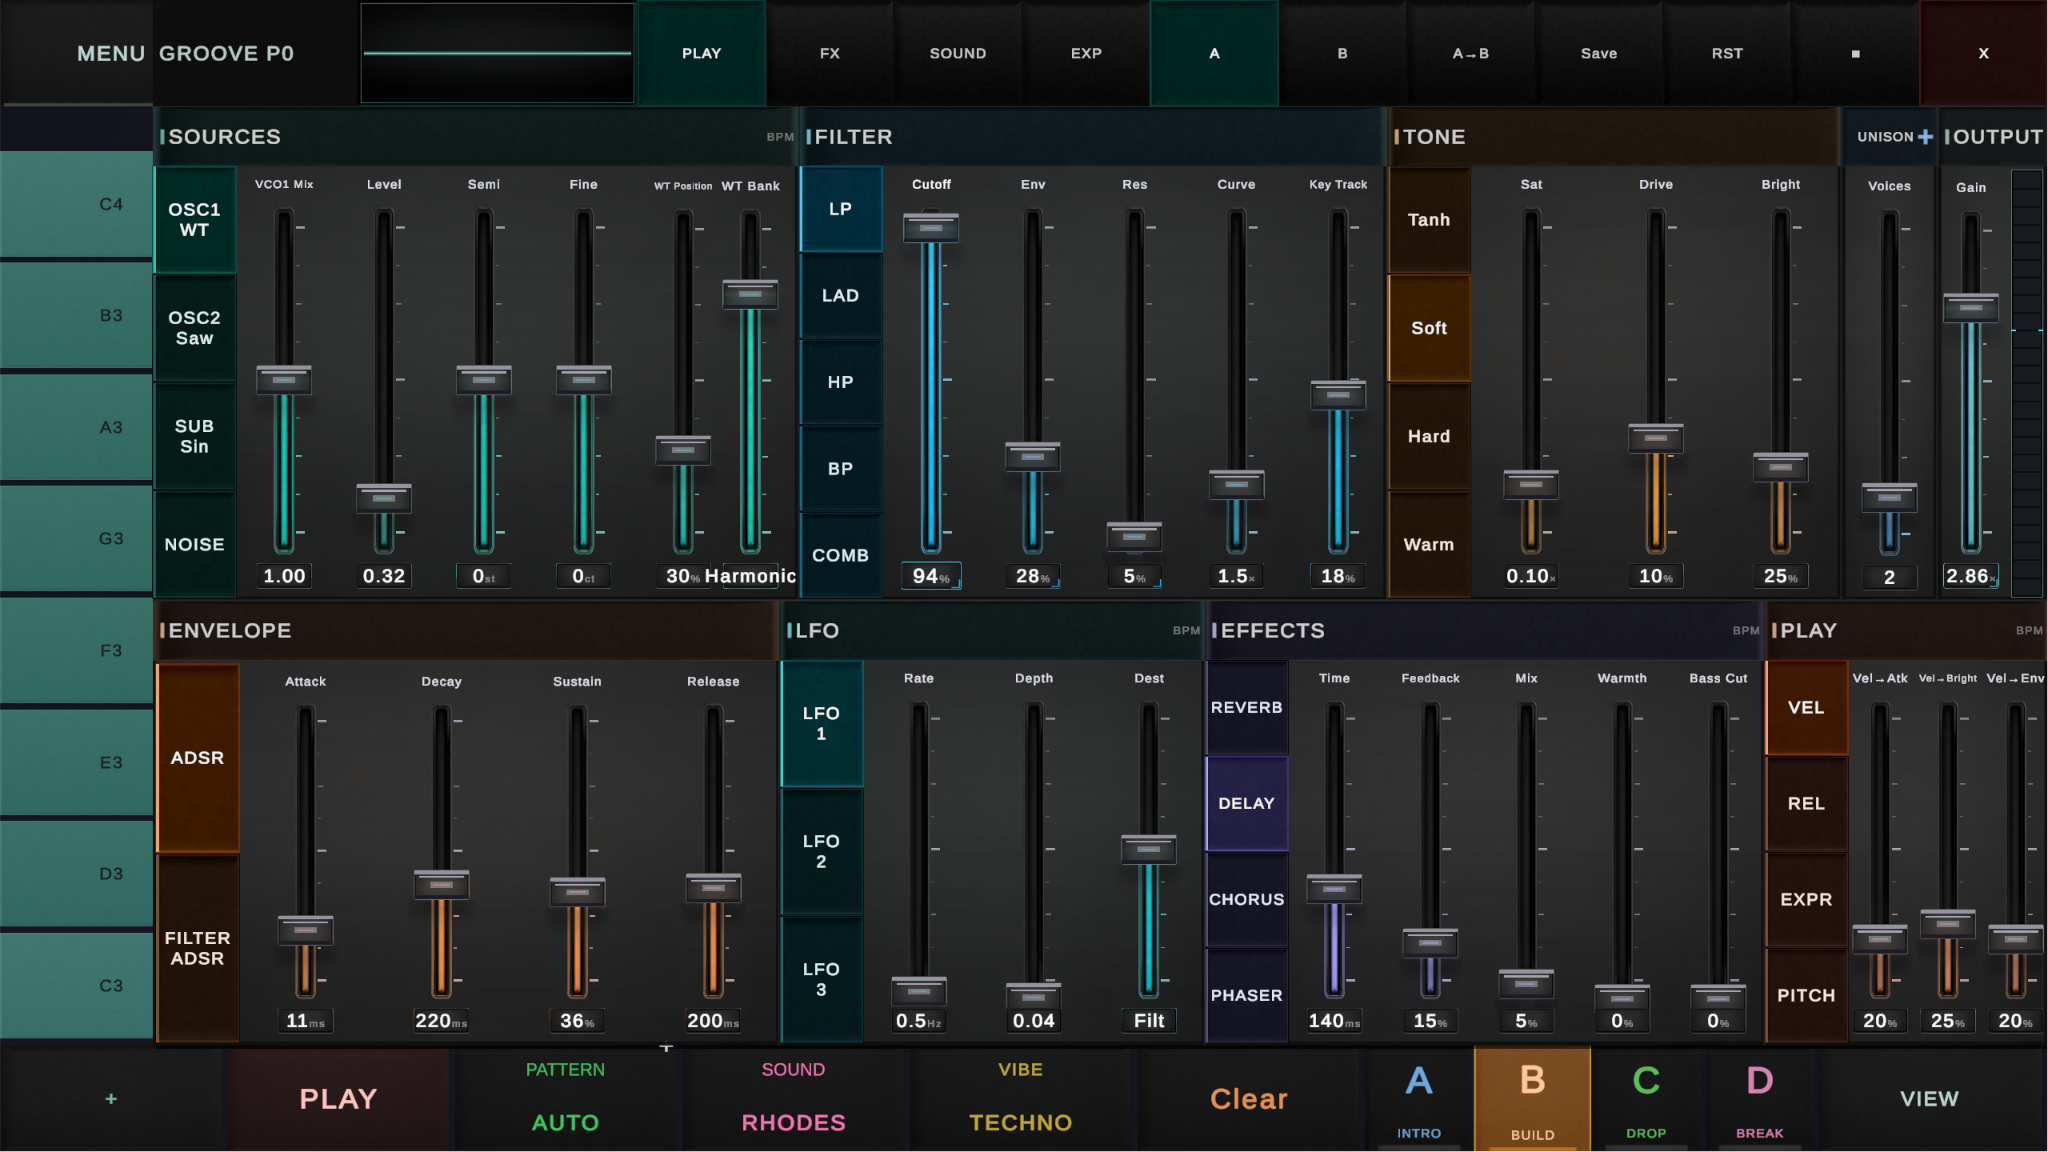The width and height of the screenshot is (2048, 1152).
Task: Close the synth editor with X
Action: pyautogui.click(x=1983, y=53)
